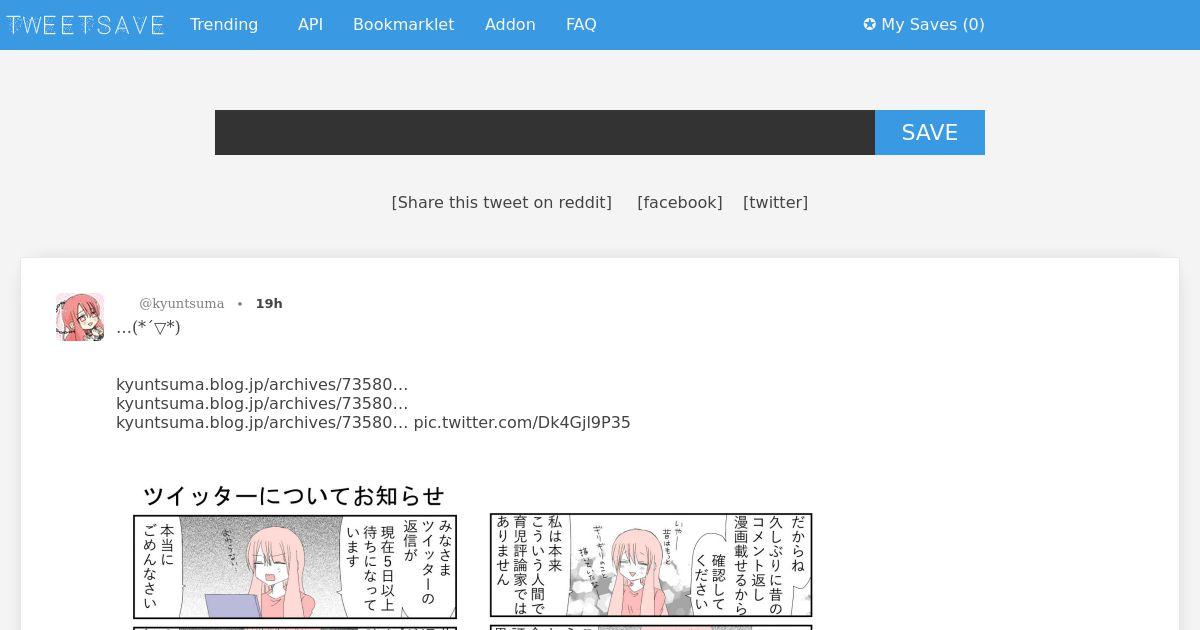Click the tweet text …(*´▽*)
This screenshot has width=1200, height=630.
tap(148, 327)
